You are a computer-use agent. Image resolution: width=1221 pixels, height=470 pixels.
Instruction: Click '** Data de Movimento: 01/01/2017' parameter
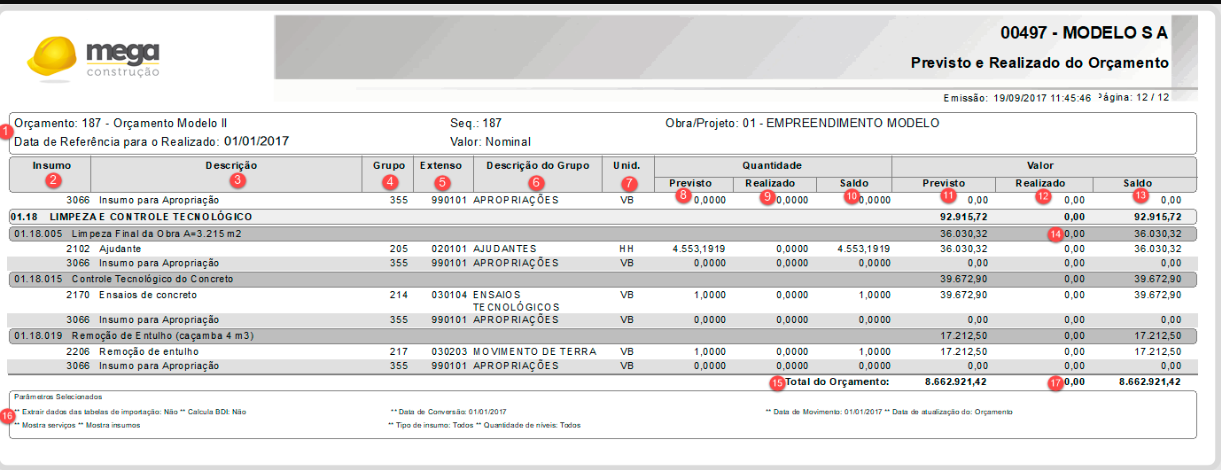tap(824, 412)
